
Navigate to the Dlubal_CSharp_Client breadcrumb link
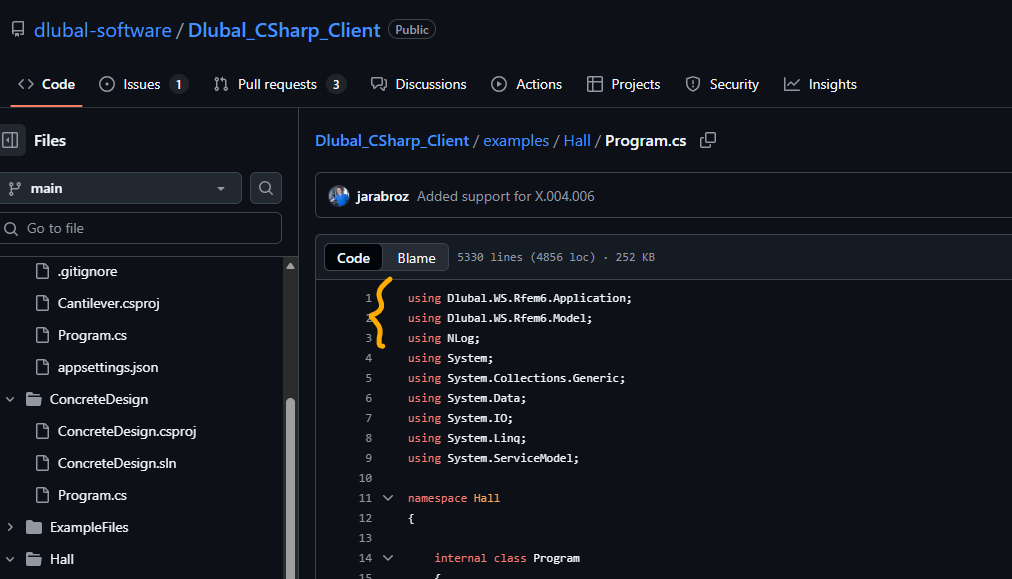pos(392,141)
